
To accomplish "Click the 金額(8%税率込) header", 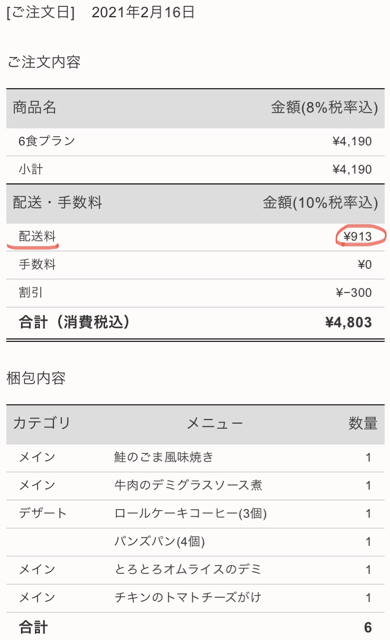I will pos(324,108).
